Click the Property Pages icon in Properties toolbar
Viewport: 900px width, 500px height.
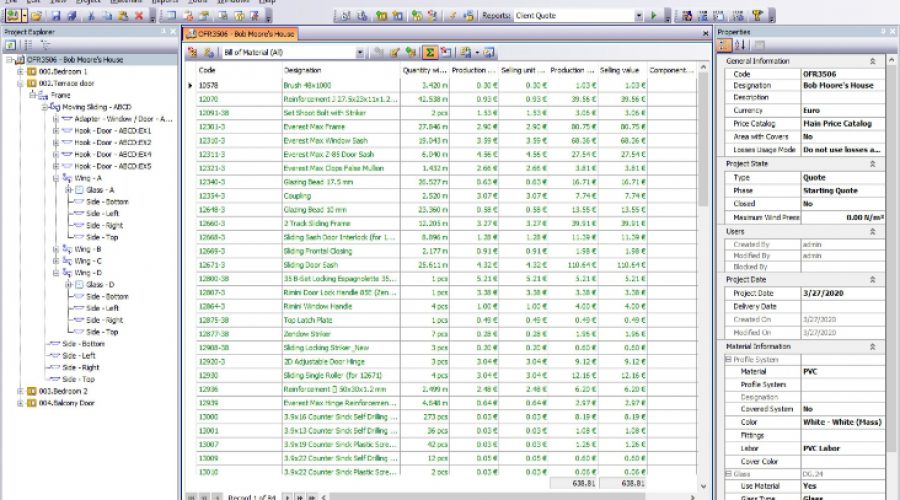pos(759,45)
